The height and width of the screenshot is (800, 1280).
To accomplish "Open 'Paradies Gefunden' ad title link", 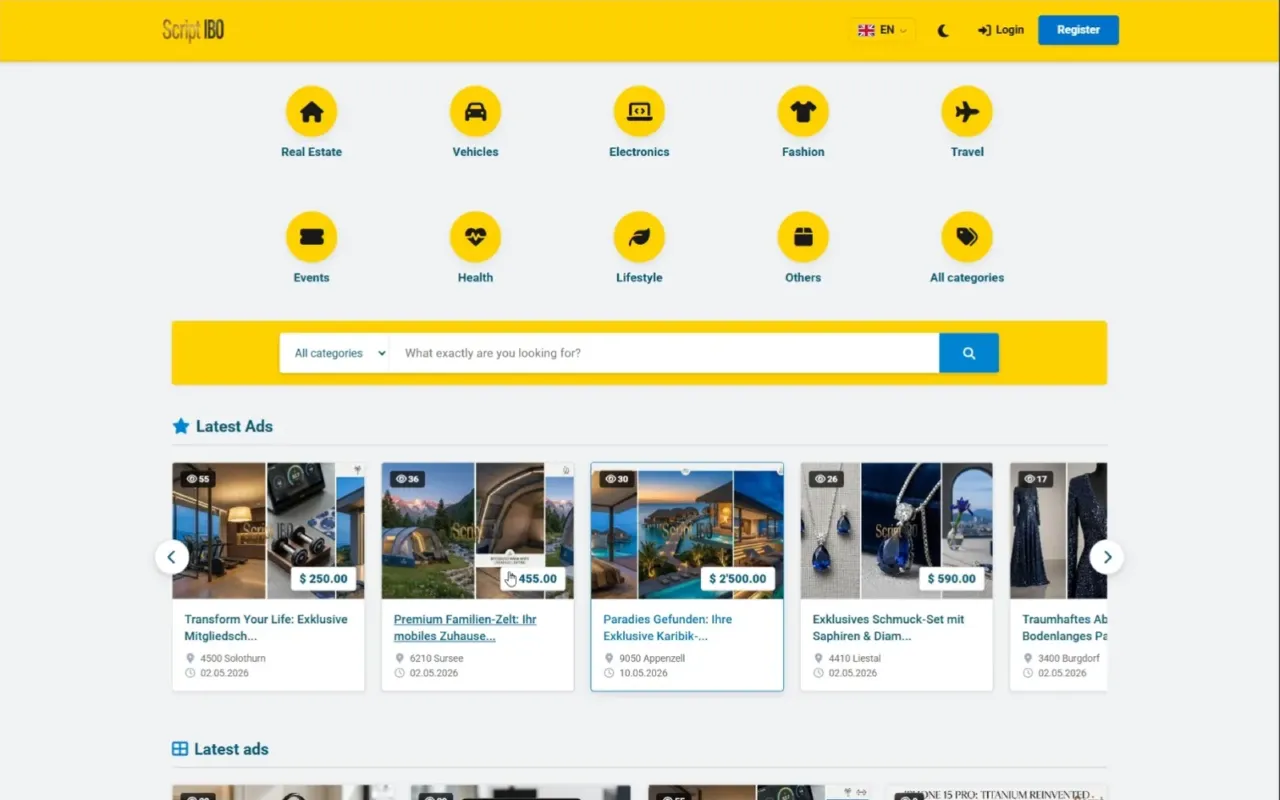I will click(x=667, y=627).
